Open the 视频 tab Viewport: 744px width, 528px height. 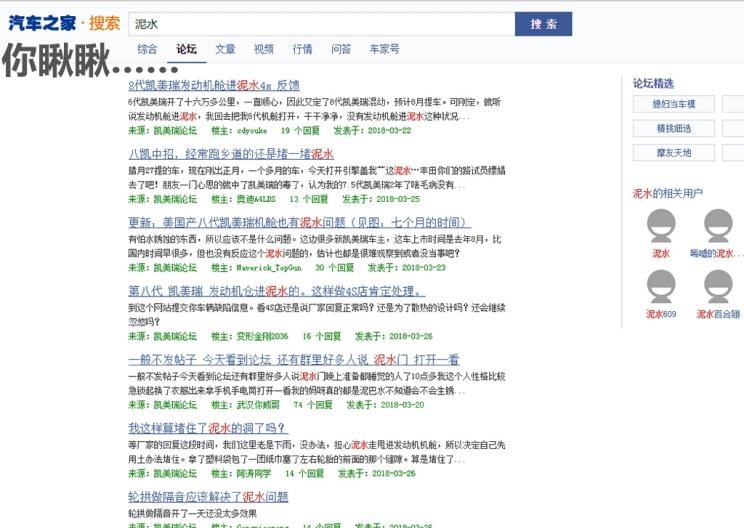pos(264,49)
